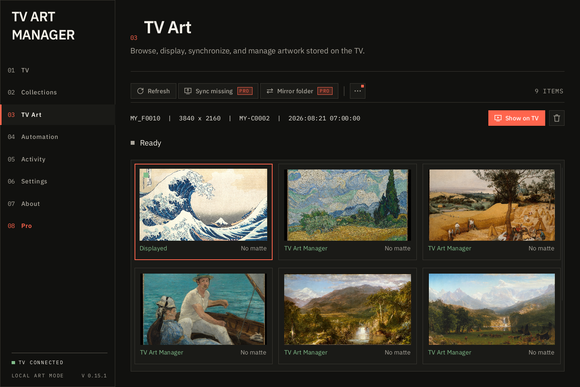
Task: Open the more options ellipsis menu
Action: tap(358, 91)
